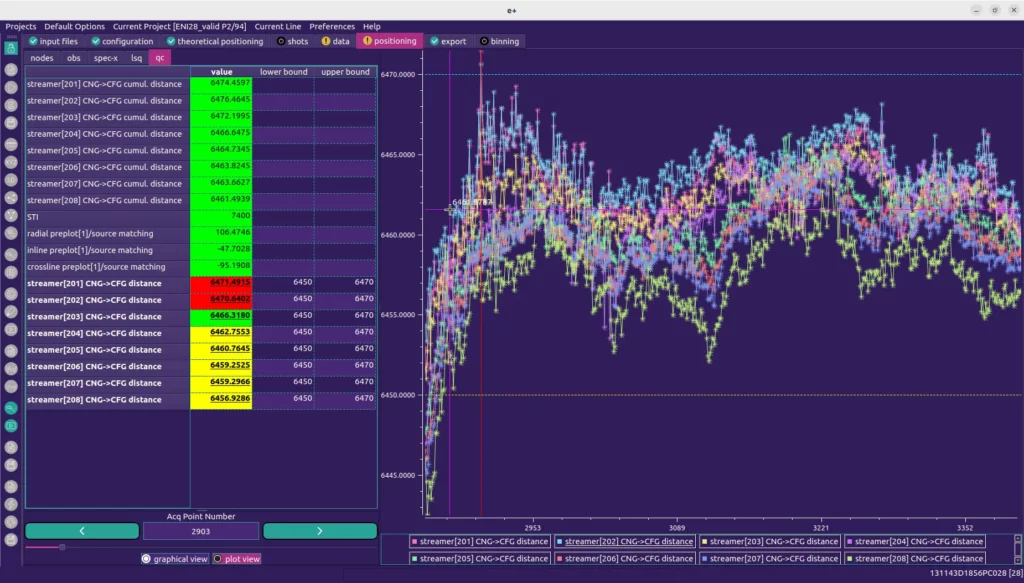Switch to the lsq sub-tab
The image size is (1024, 583).
136,58
